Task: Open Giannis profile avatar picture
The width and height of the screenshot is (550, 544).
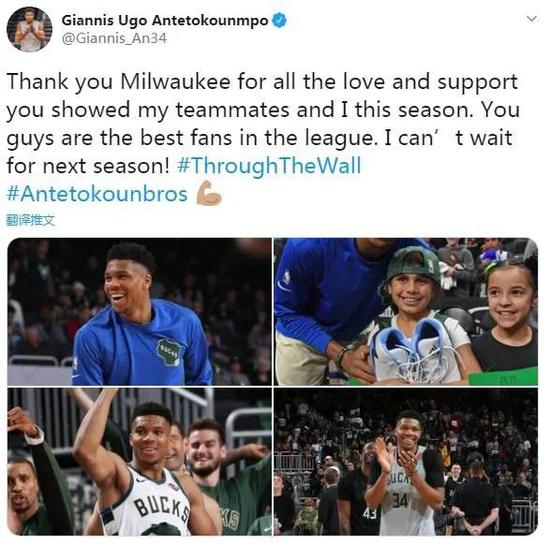Action: pos(29,29)
